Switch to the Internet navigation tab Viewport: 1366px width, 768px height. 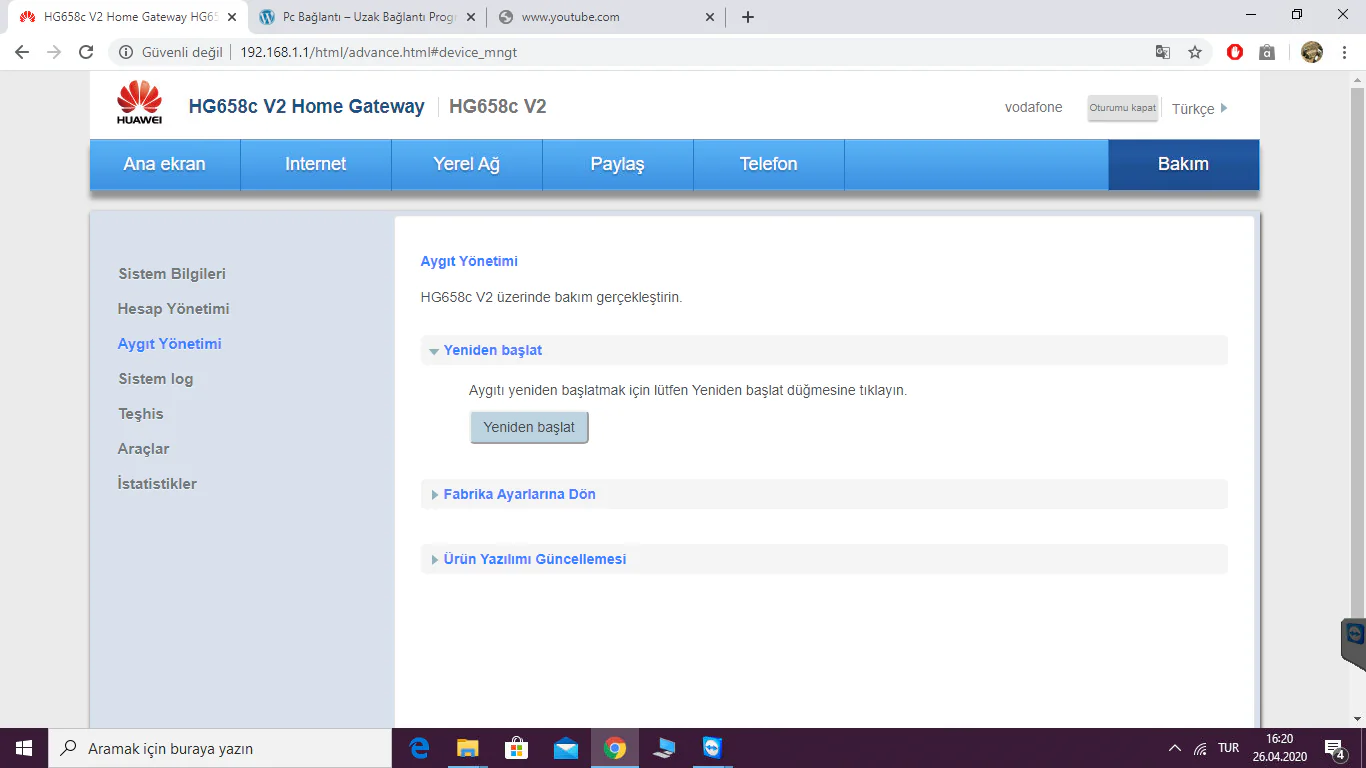[x=315, y=164]
